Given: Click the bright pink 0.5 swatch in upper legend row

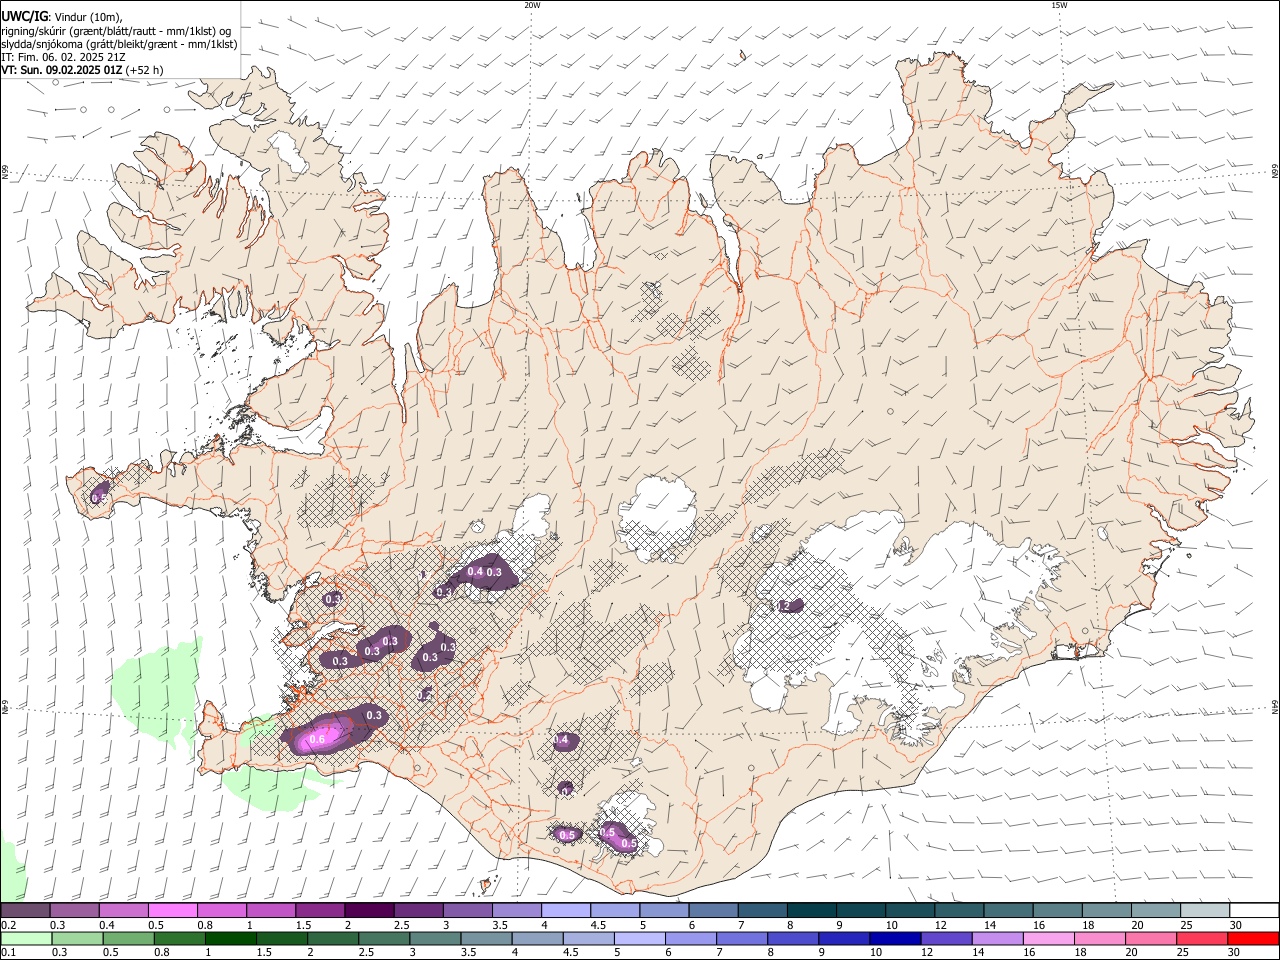Looking at the screenshot, I should pos(173,911).
